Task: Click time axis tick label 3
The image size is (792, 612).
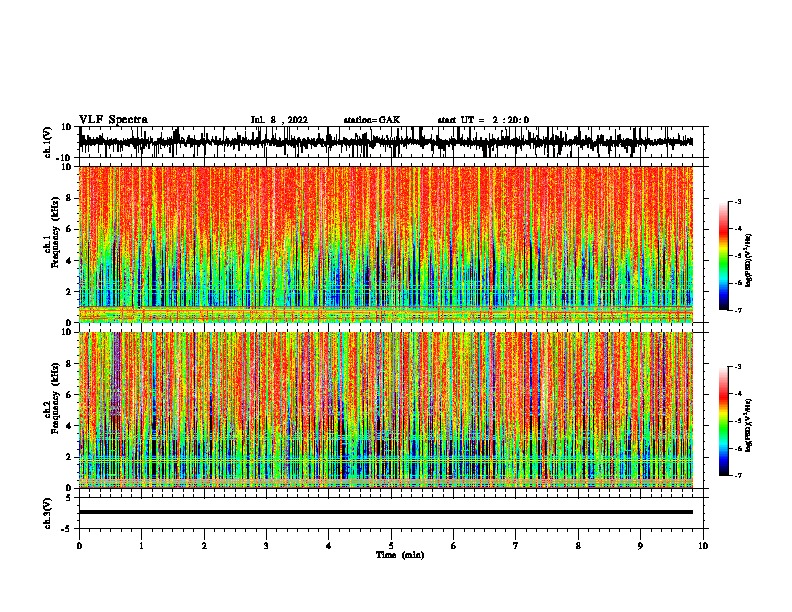Action: click(x=266, y=546)
